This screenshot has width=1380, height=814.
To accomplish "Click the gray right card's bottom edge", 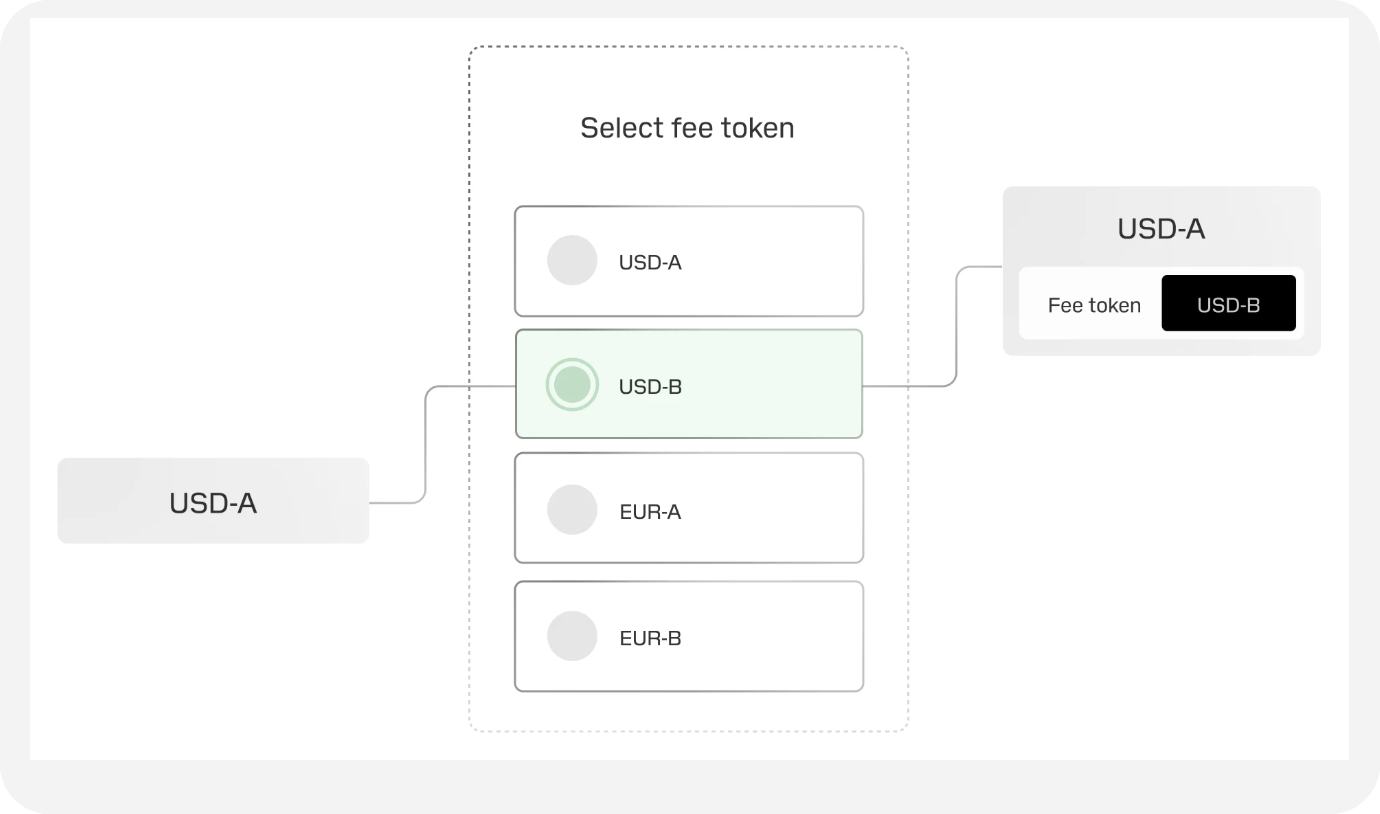I will click(x=1161, y=352).
